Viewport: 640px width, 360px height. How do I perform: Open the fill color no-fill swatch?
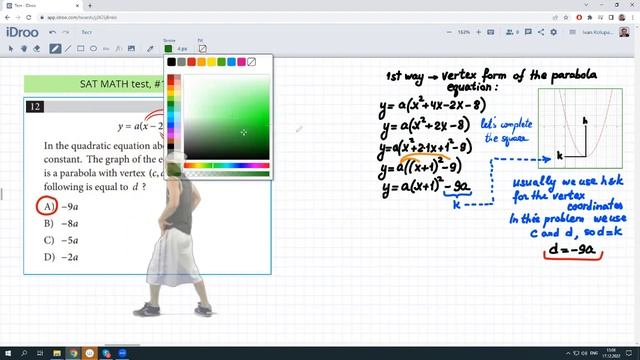(x=202, y=49)
